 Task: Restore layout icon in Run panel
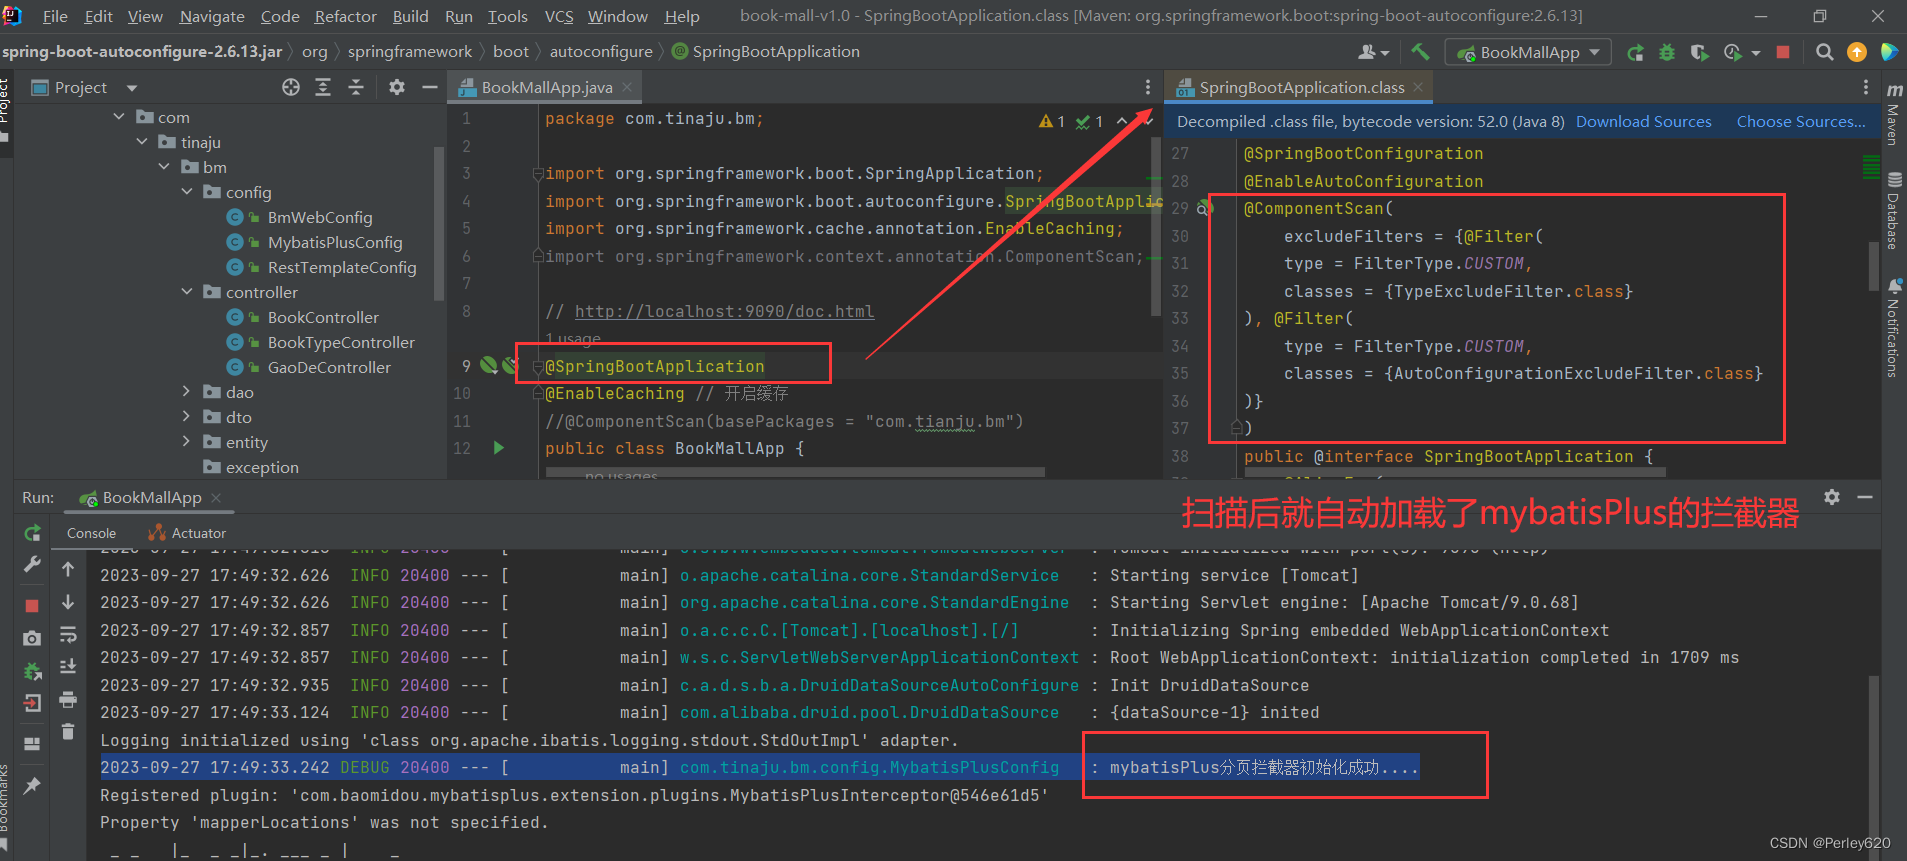(32, 744)
